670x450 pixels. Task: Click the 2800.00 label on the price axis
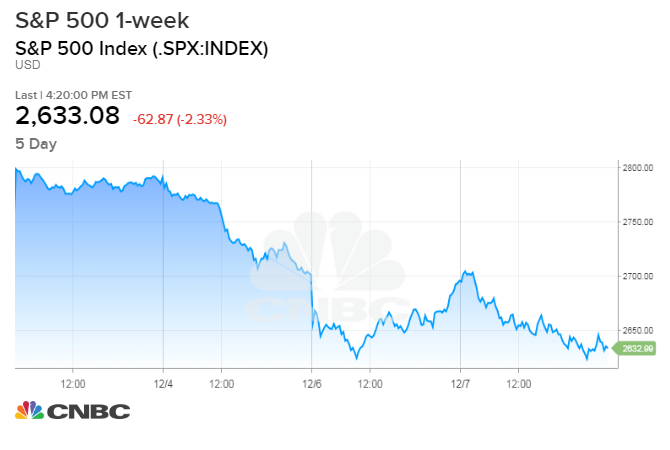click(635, 168)
